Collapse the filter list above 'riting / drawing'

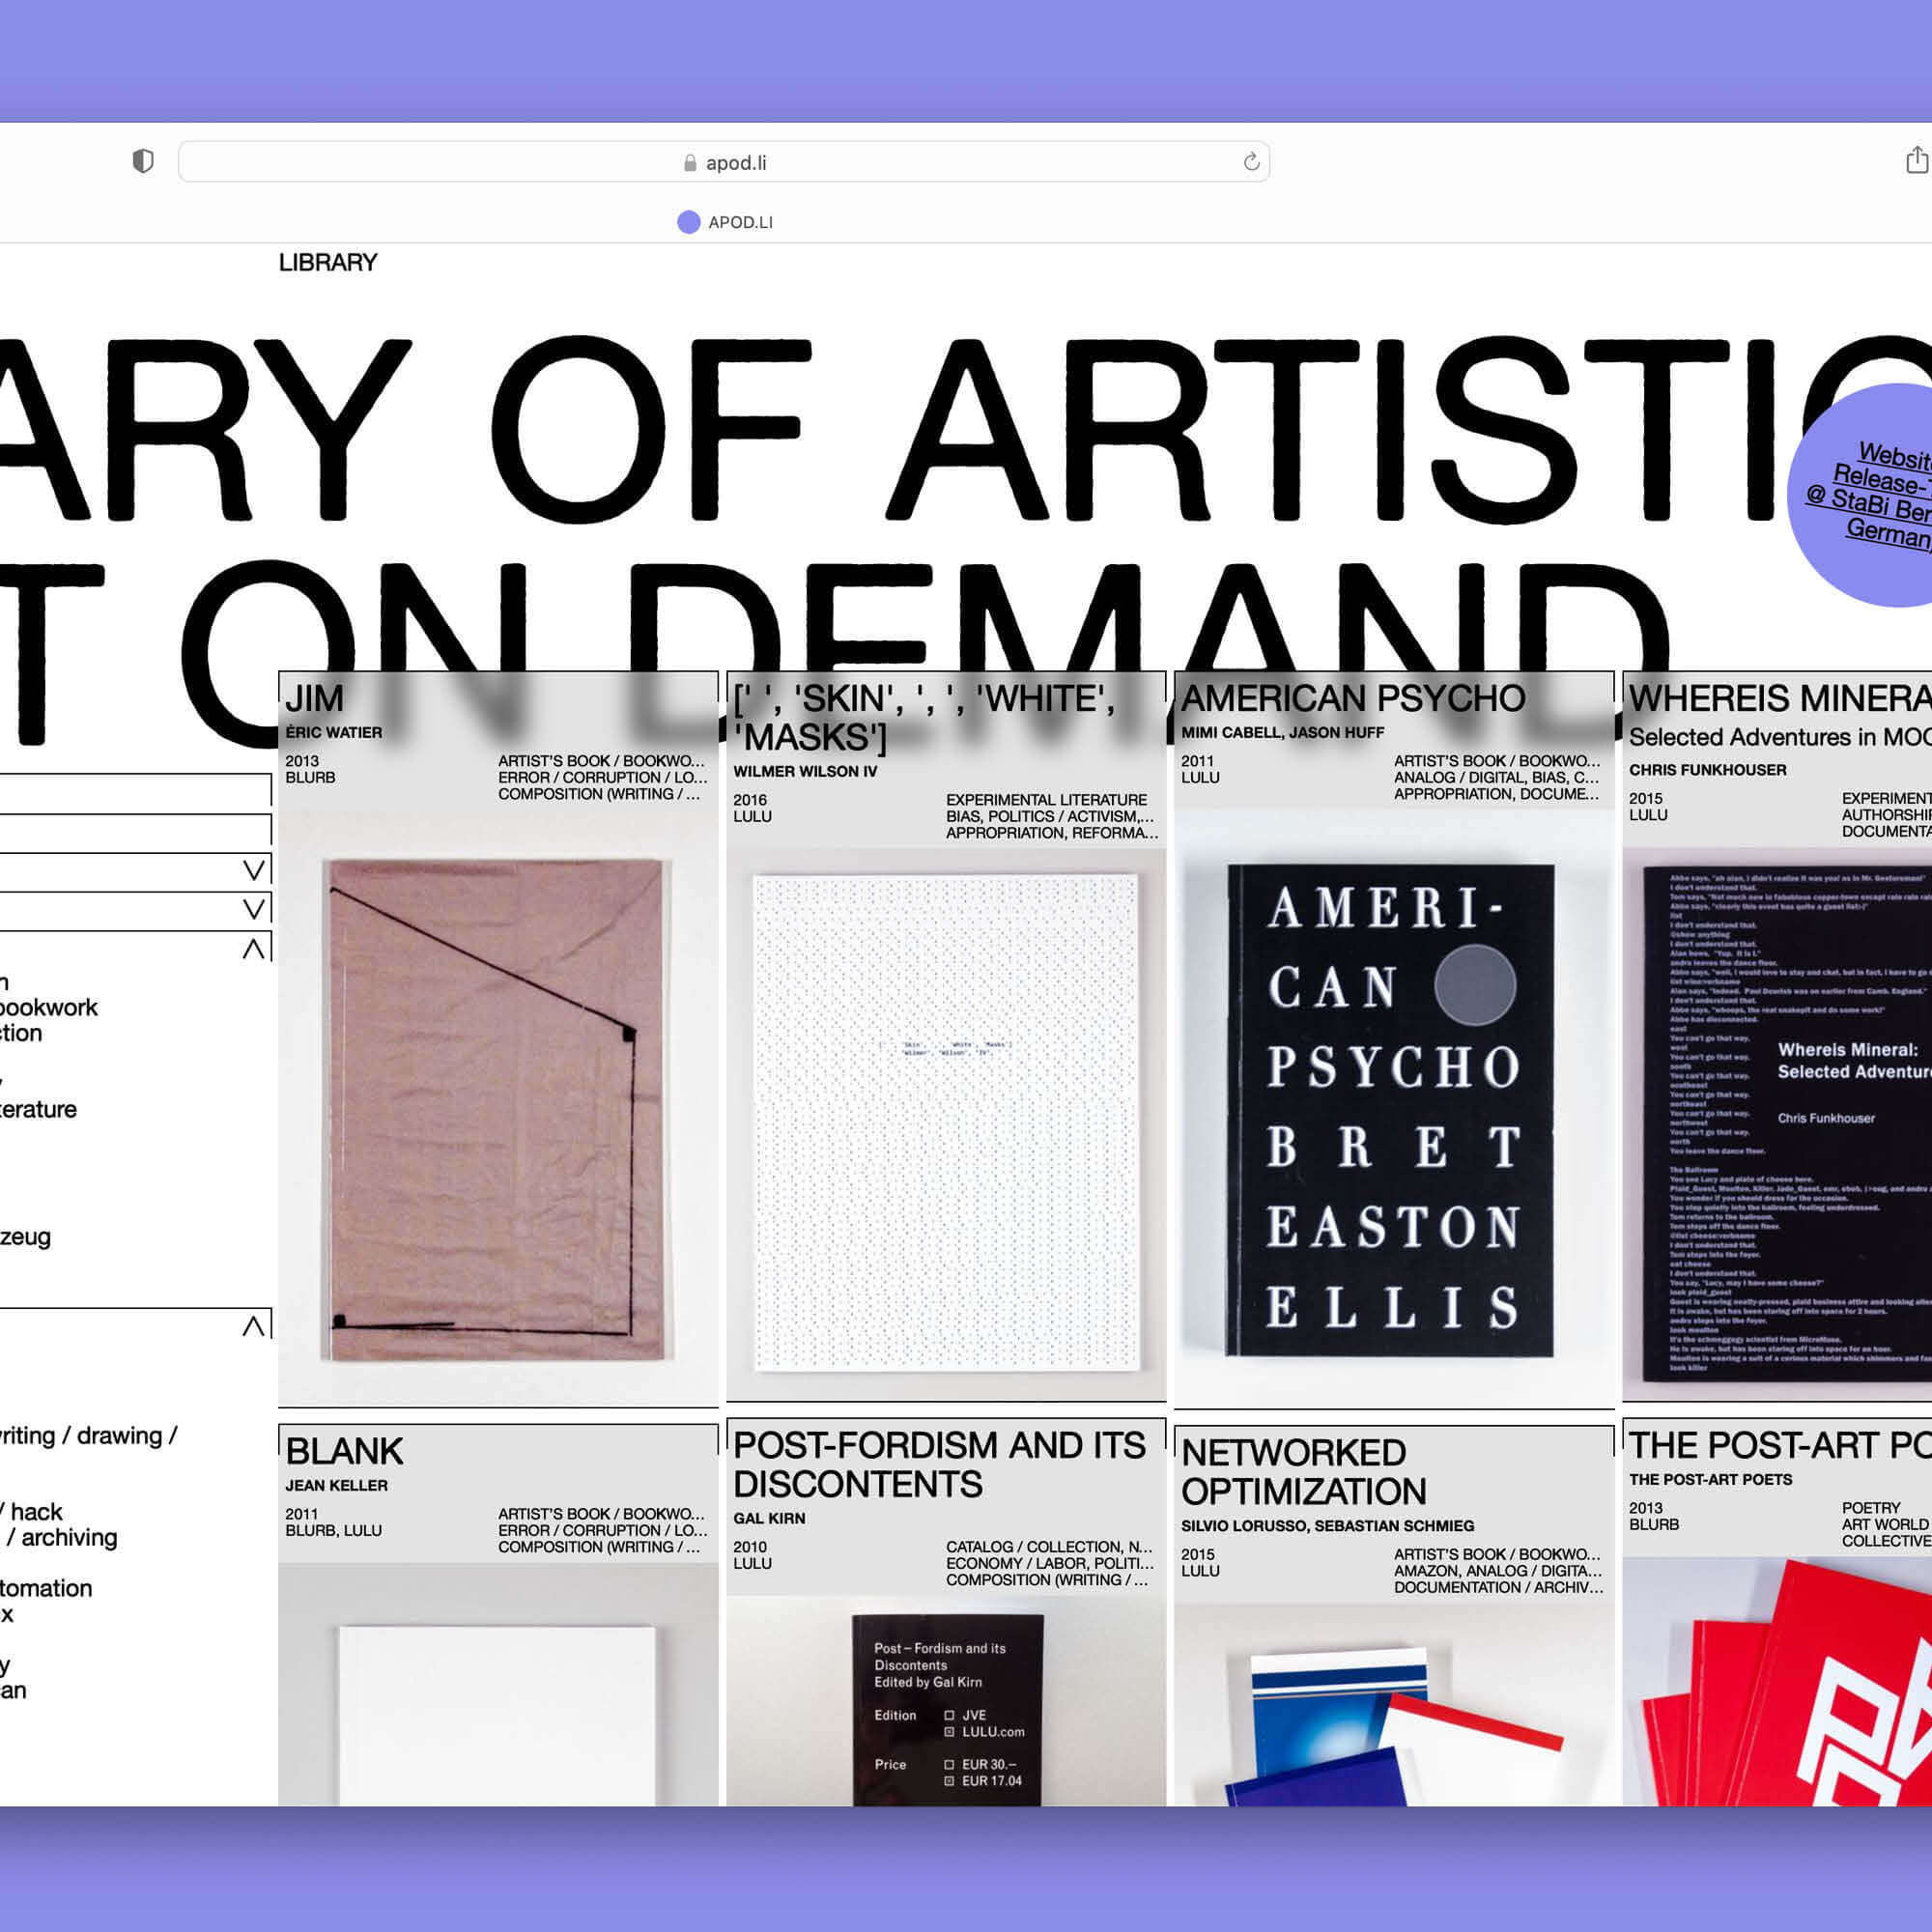(x=253, y=1326)
